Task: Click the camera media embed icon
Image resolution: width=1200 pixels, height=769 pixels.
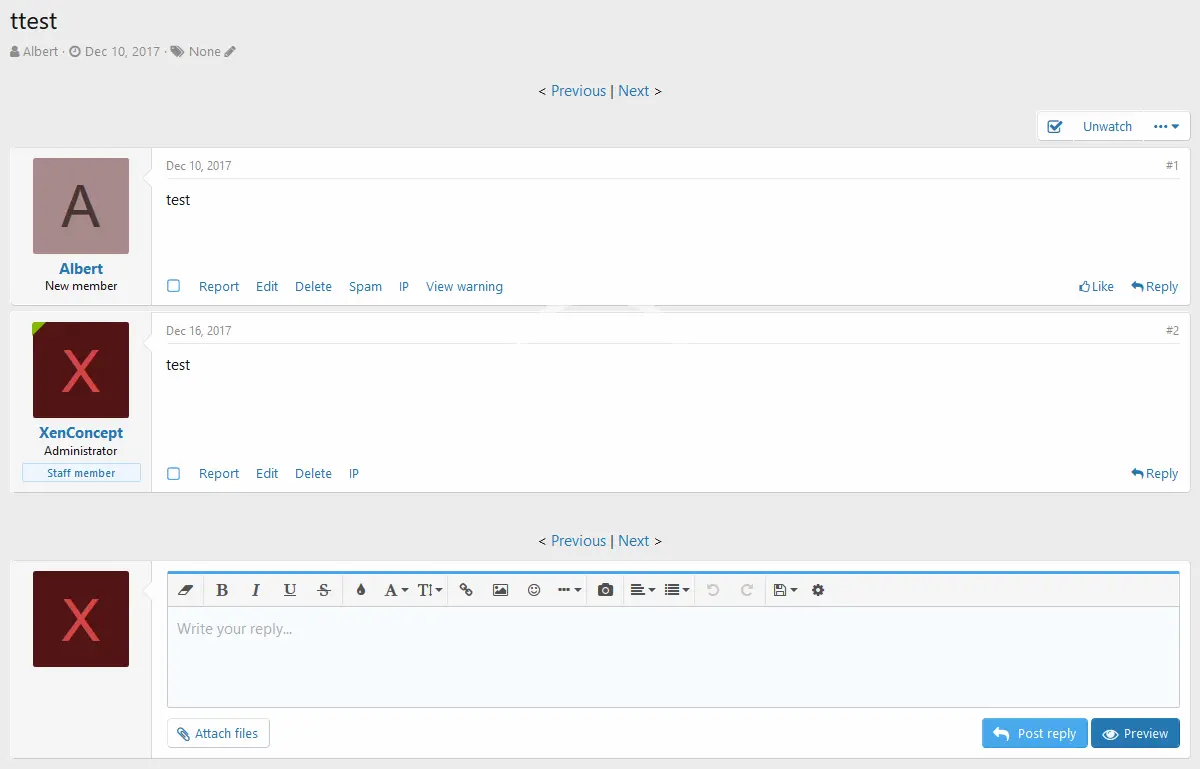Action: [605, 590]
